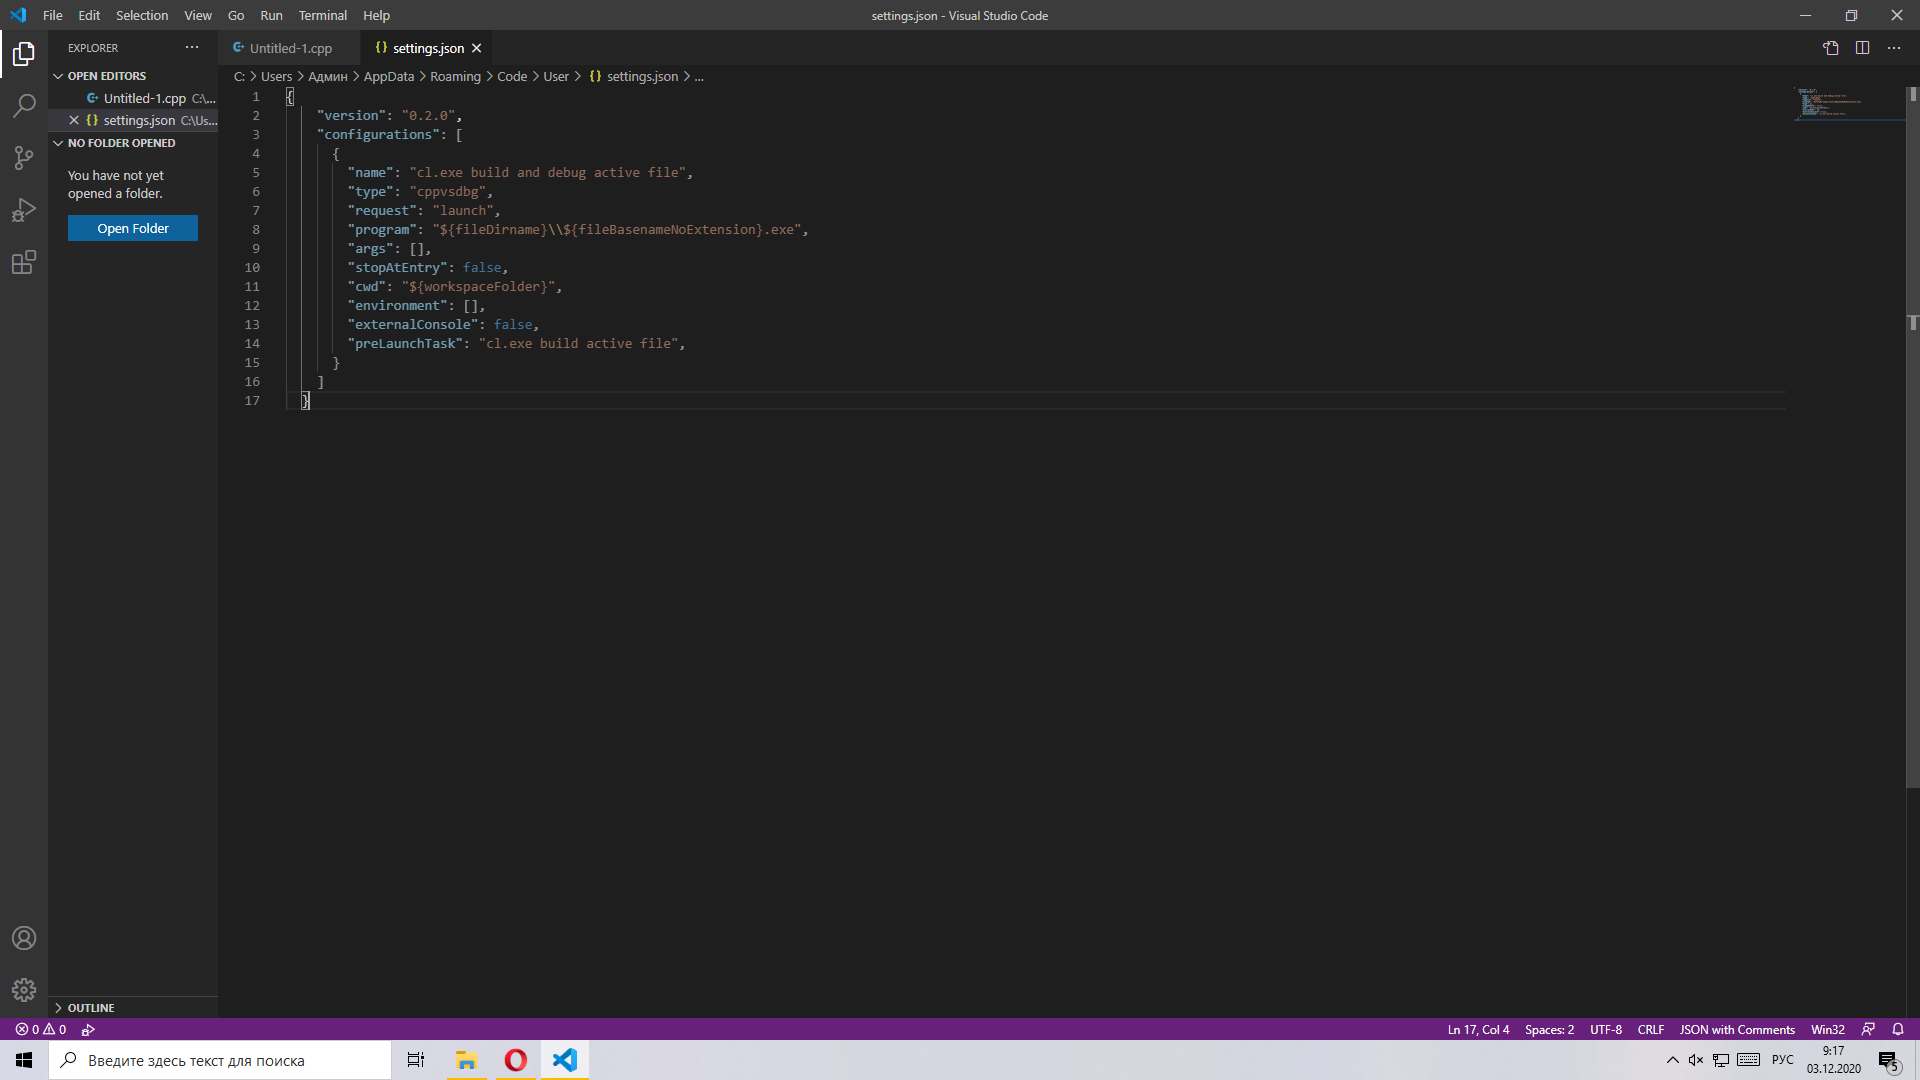
Task: Click the touch keyboard tray icon
Action: point(1748,1060)
